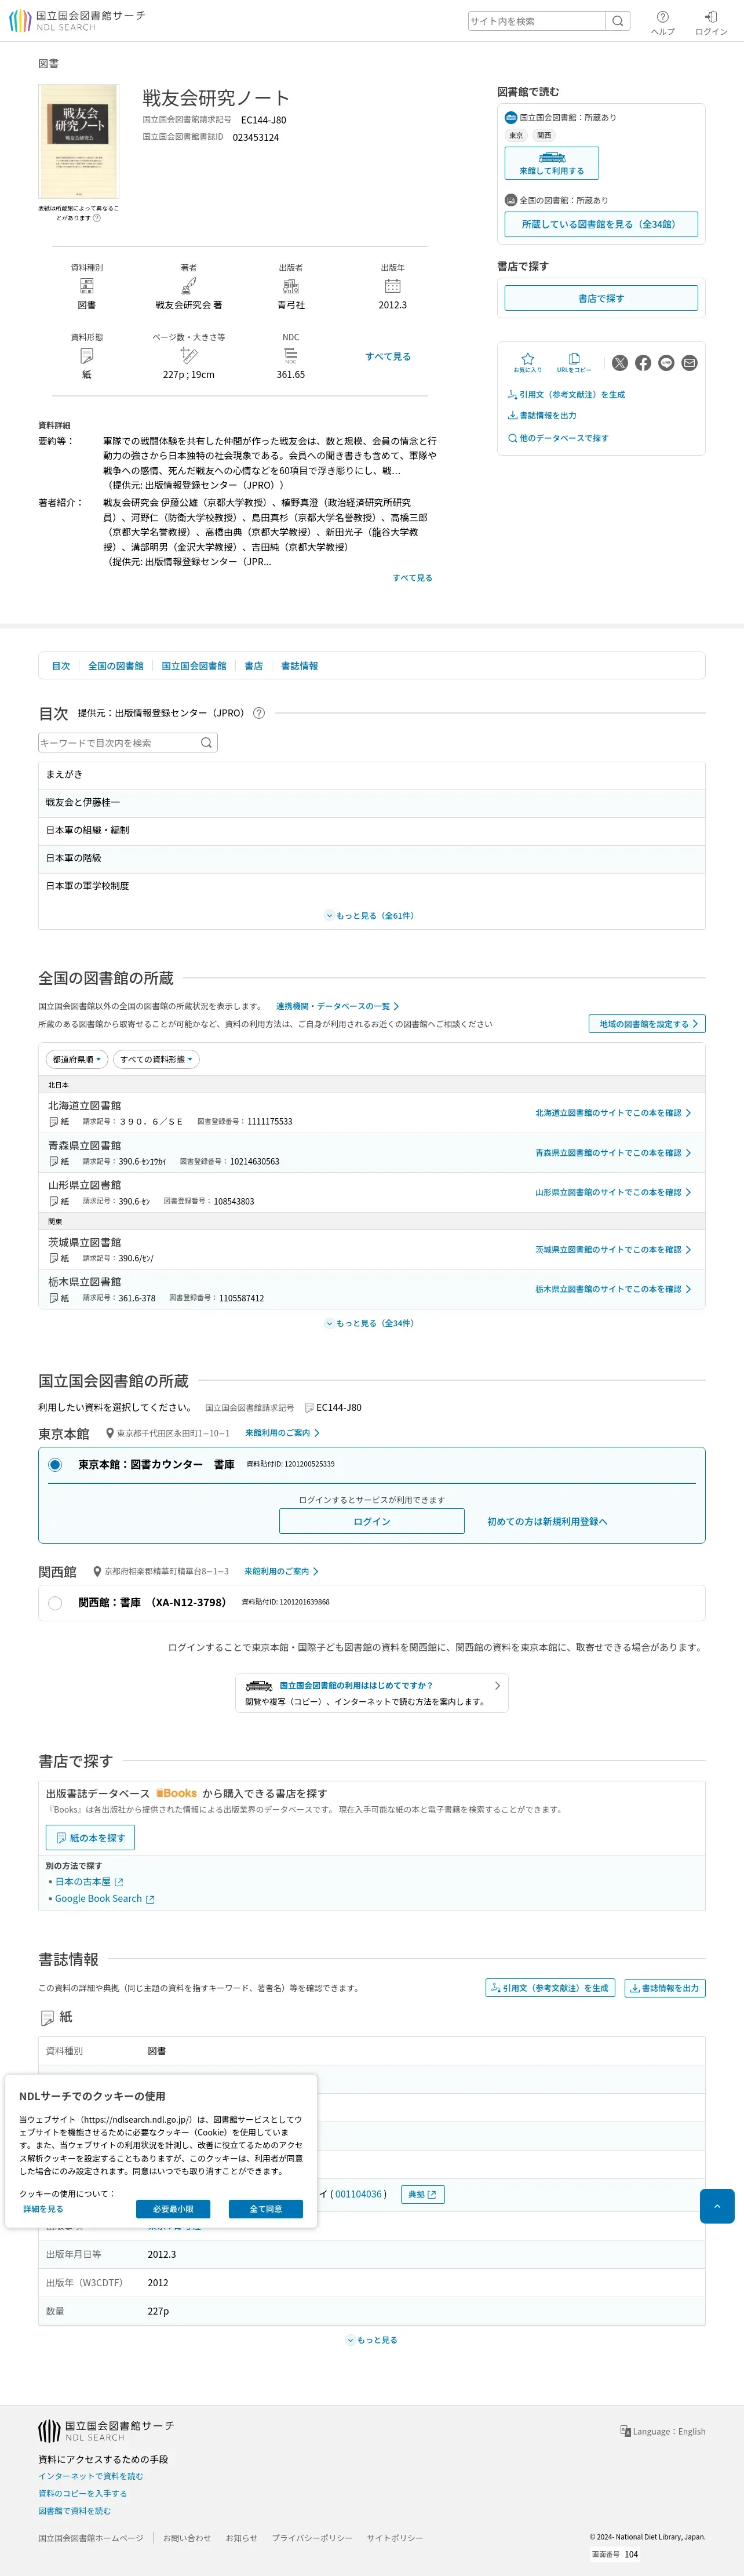Click 引用文（参考文献）を生成 in sidebar
This screenshot has height=2576, width=744.
pos(566,395)
